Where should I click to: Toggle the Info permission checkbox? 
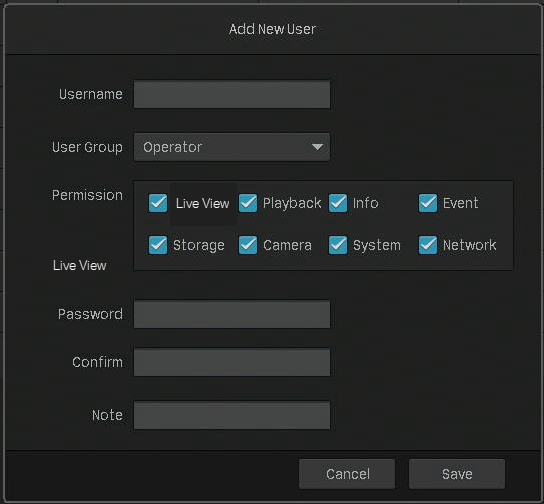pos(338,203)
